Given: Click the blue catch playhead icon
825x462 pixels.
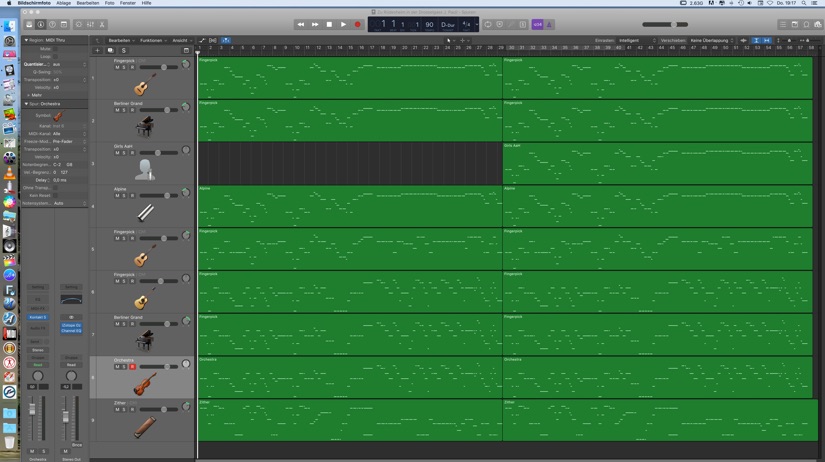Looking at the screenshot, I should 226,40.
